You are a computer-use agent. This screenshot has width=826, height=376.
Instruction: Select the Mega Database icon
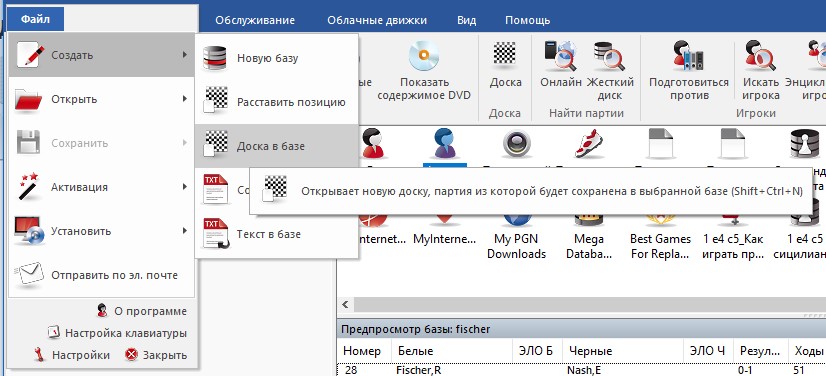coord(589,246)
